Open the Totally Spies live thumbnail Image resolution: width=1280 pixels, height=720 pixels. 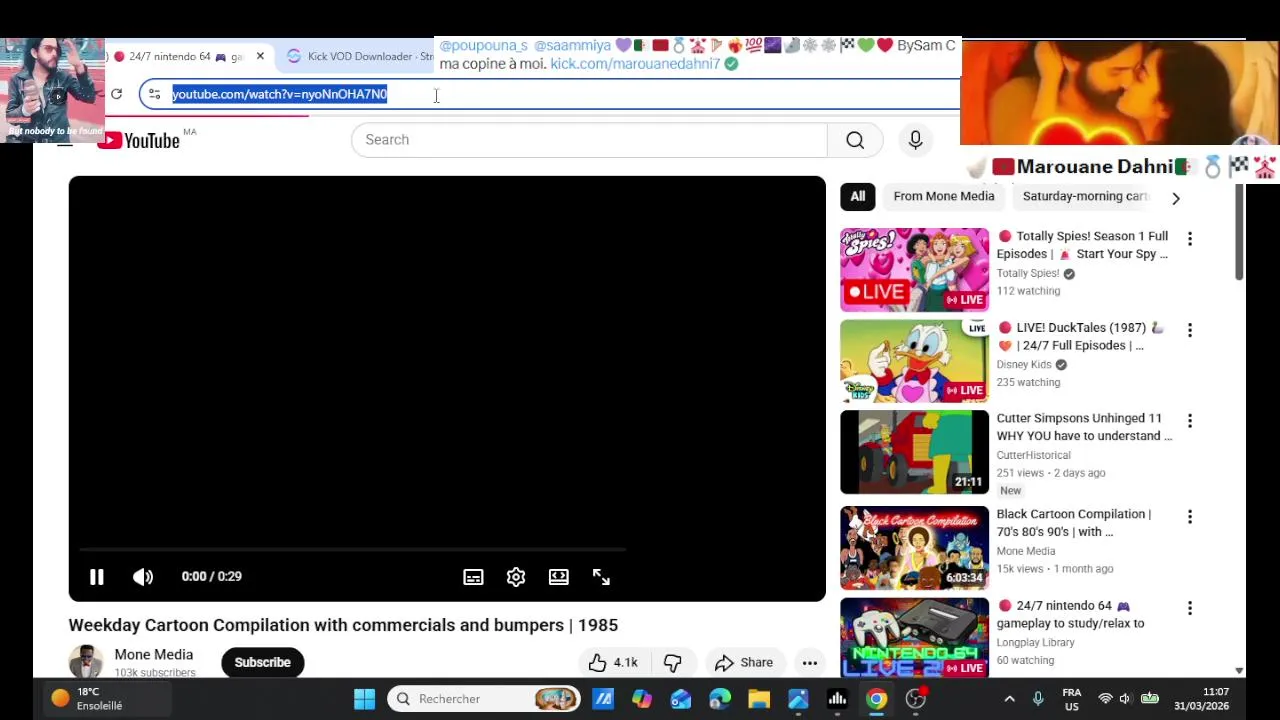pos(914,270)
